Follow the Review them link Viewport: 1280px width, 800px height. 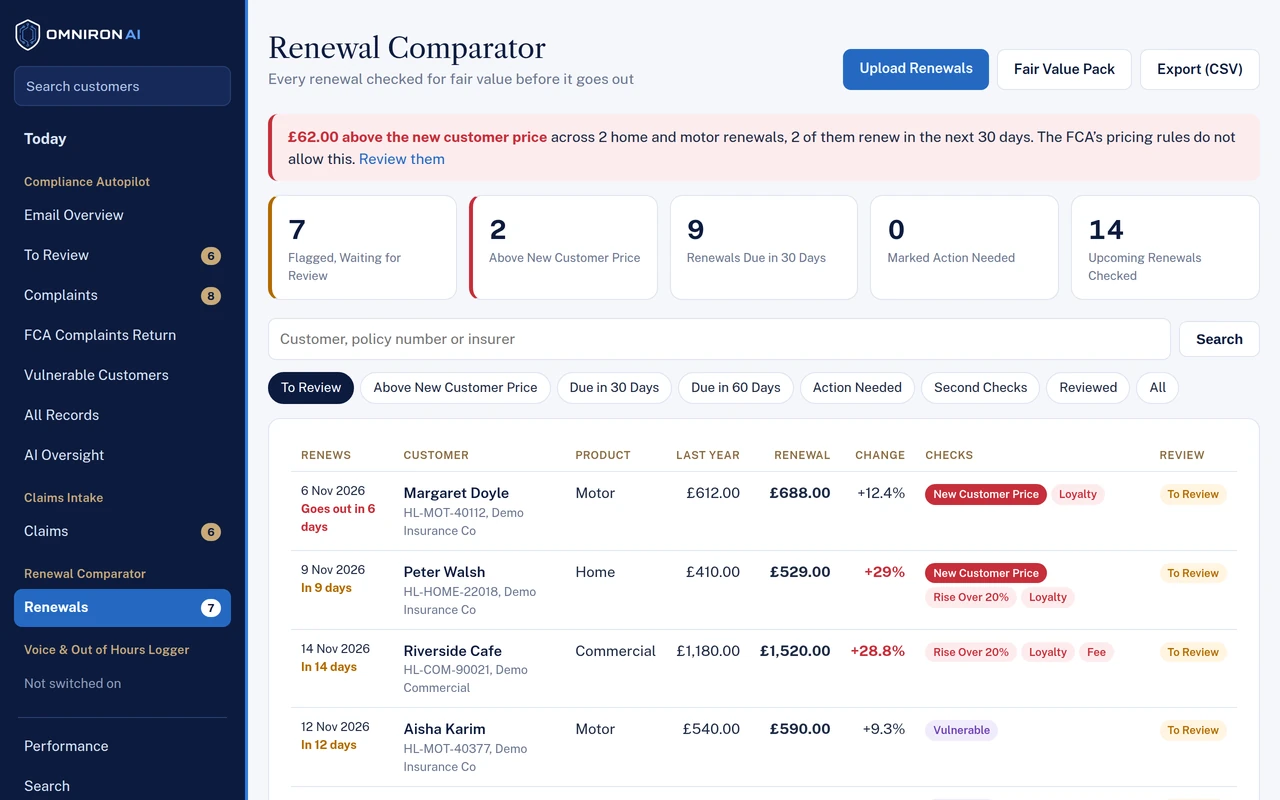pos(402,159)
